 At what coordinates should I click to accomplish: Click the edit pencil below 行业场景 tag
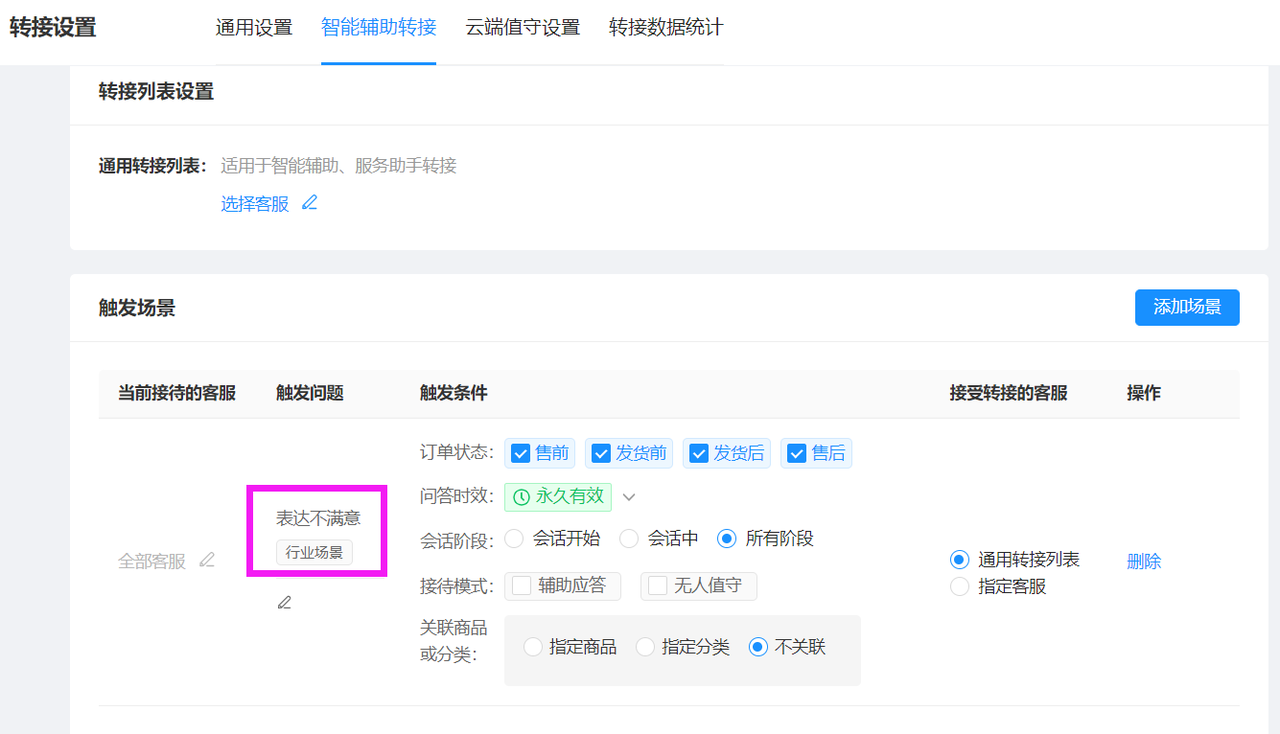tap(285, 602)
